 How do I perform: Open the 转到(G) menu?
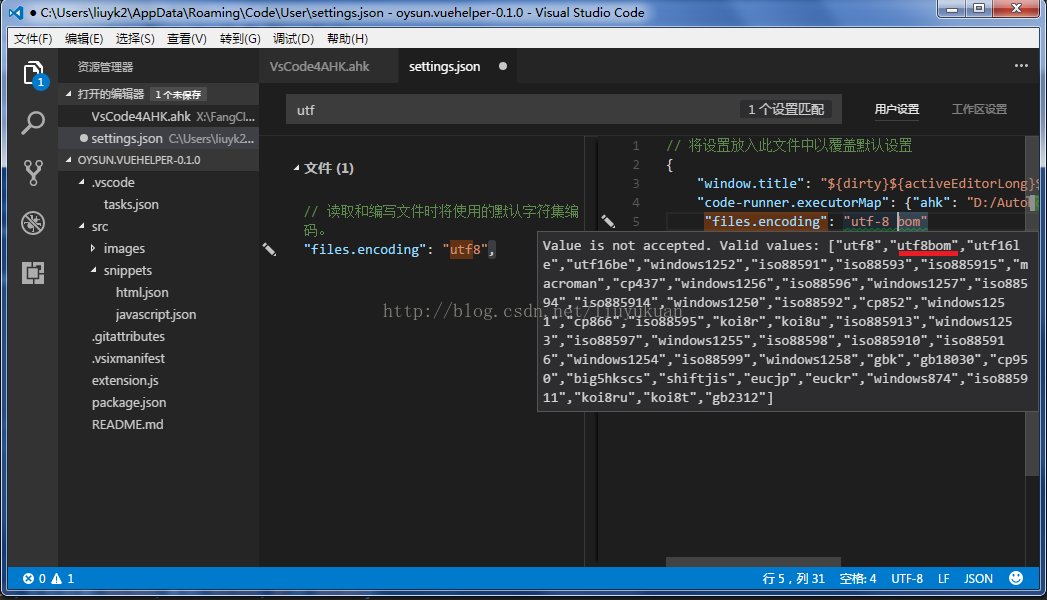240,39
